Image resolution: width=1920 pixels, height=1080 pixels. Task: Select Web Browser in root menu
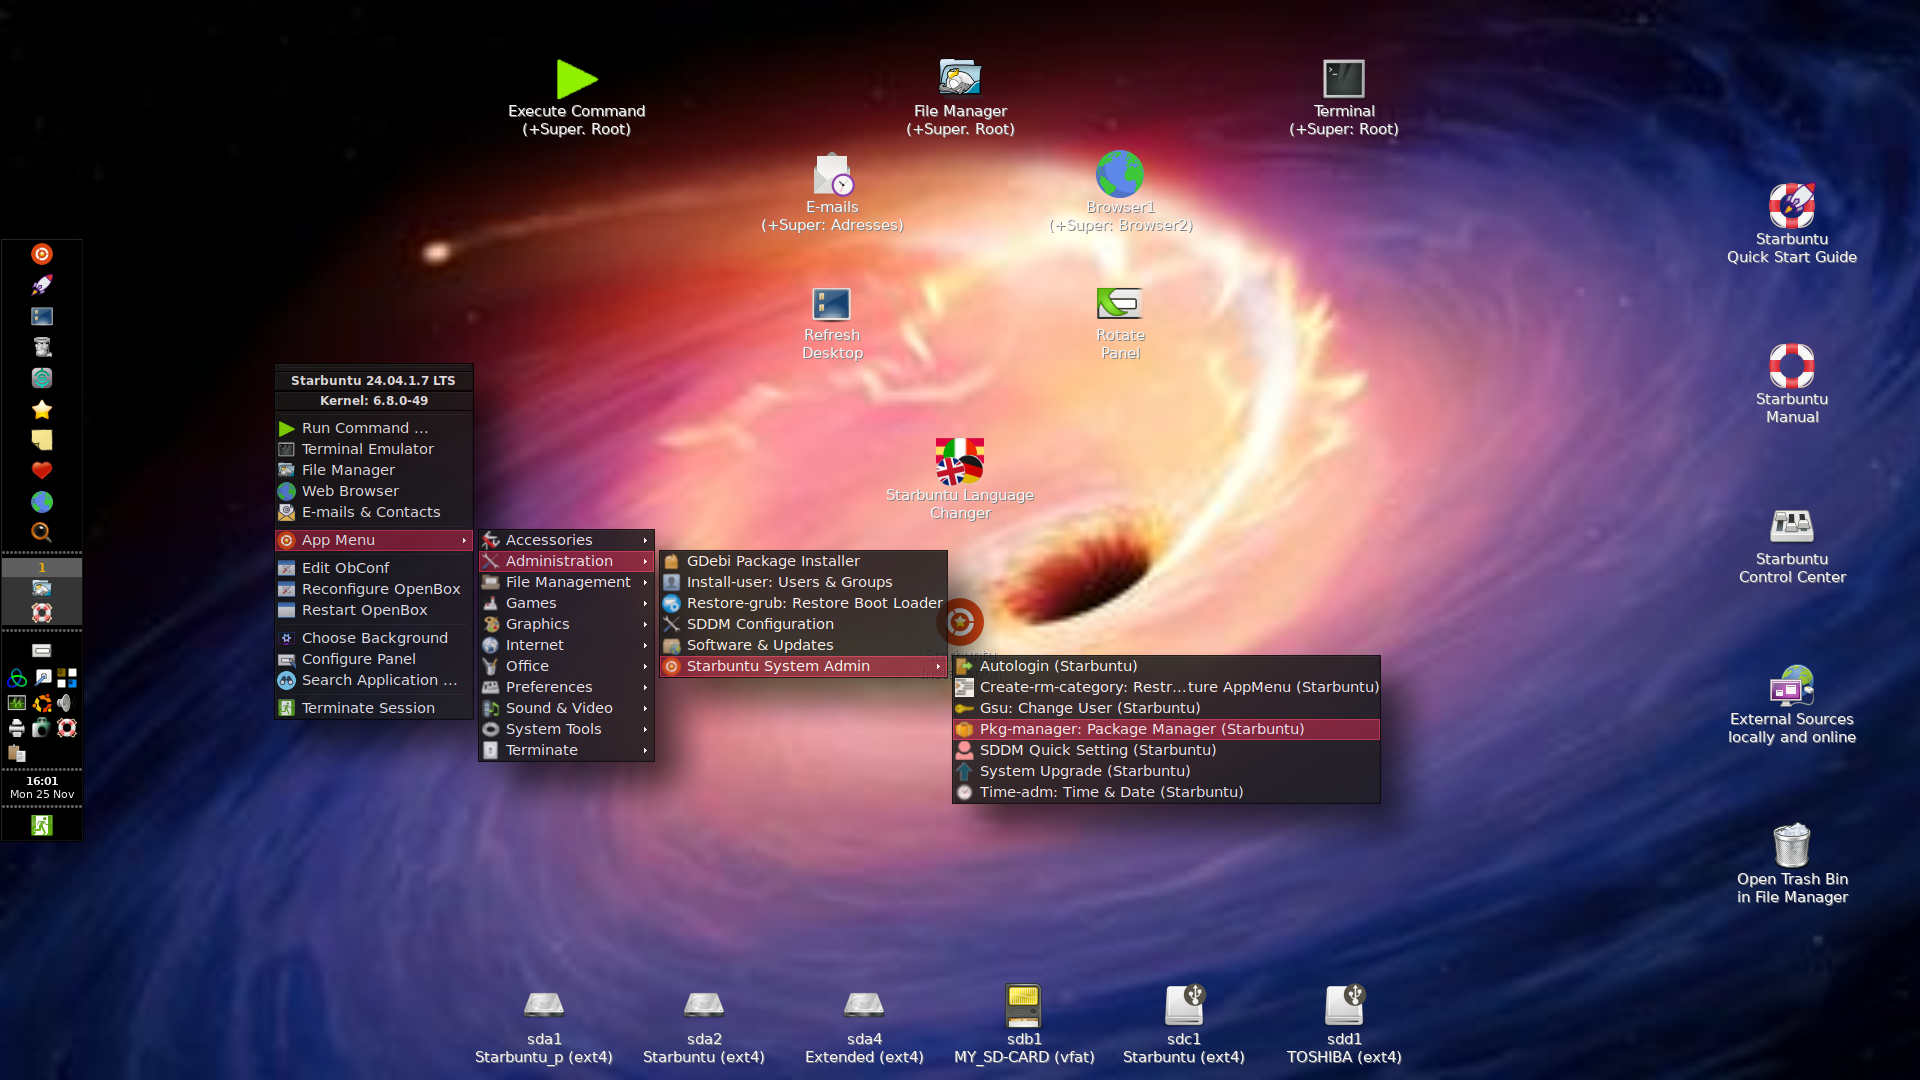[x=374, y=491]
